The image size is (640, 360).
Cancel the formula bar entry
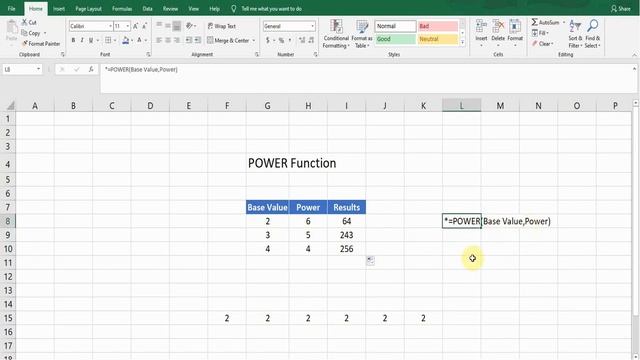tap(62, 69)
